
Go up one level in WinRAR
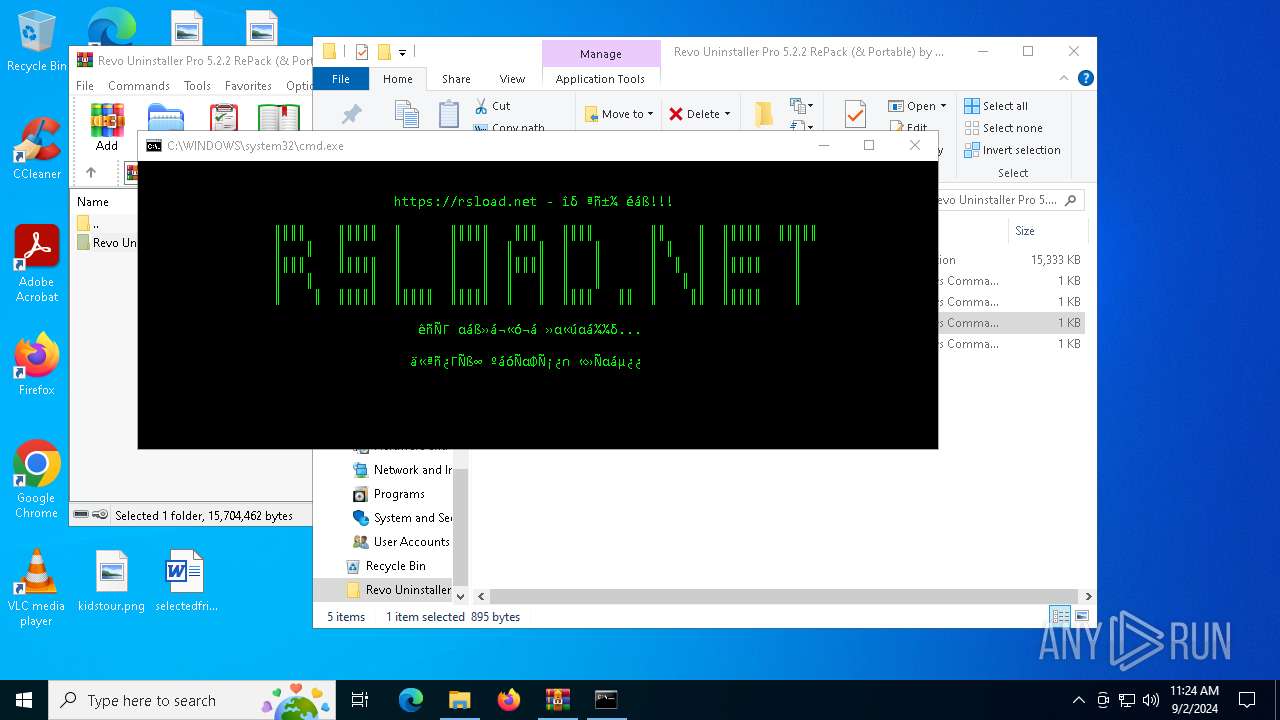coord(91,173)
